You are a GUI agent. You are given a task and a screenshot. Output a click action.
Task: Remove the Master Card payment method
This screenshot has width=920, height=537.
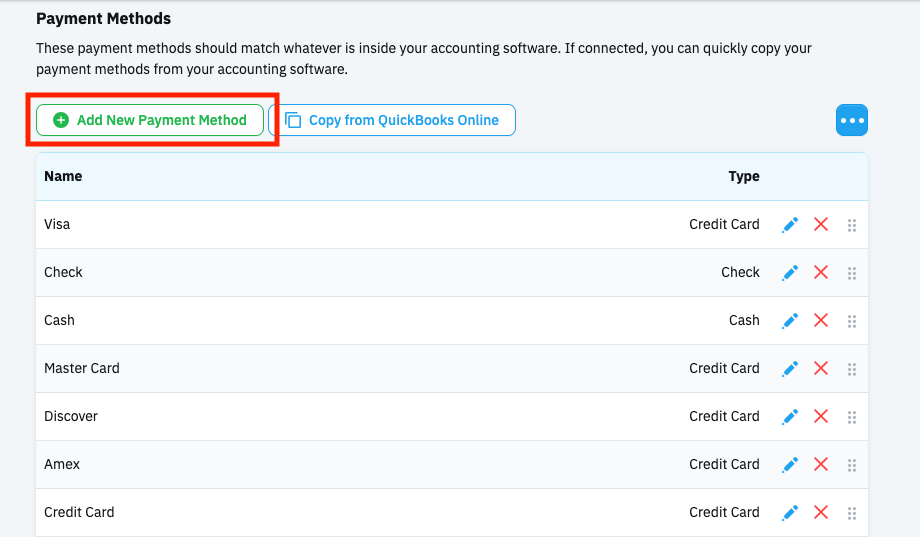[821, 369]
